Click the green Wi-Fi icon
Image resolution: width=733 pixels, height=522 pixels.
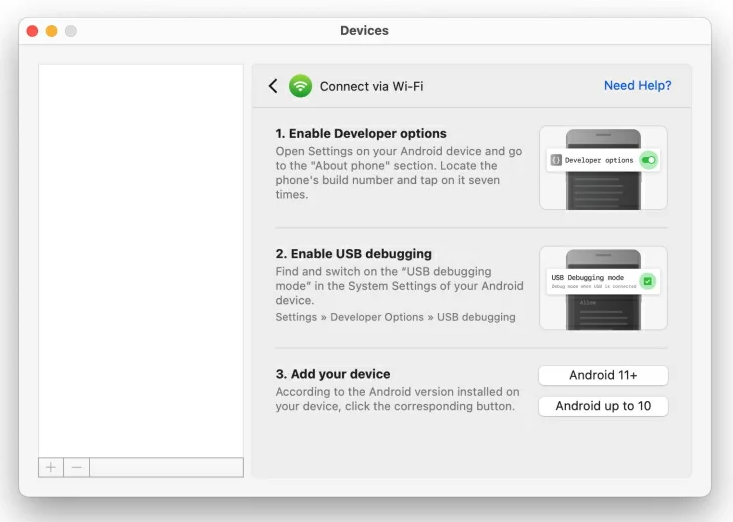(300, 86)
